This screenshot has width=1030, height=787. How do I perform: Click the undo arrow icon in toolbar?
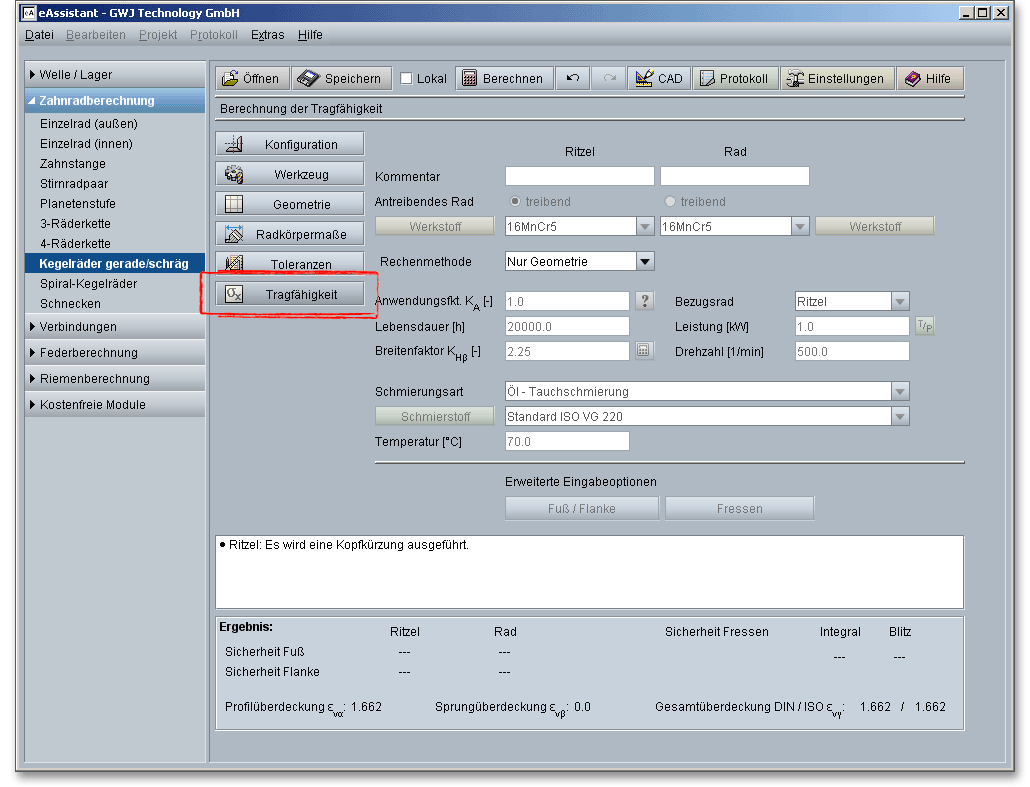click(x=573, y=79)
